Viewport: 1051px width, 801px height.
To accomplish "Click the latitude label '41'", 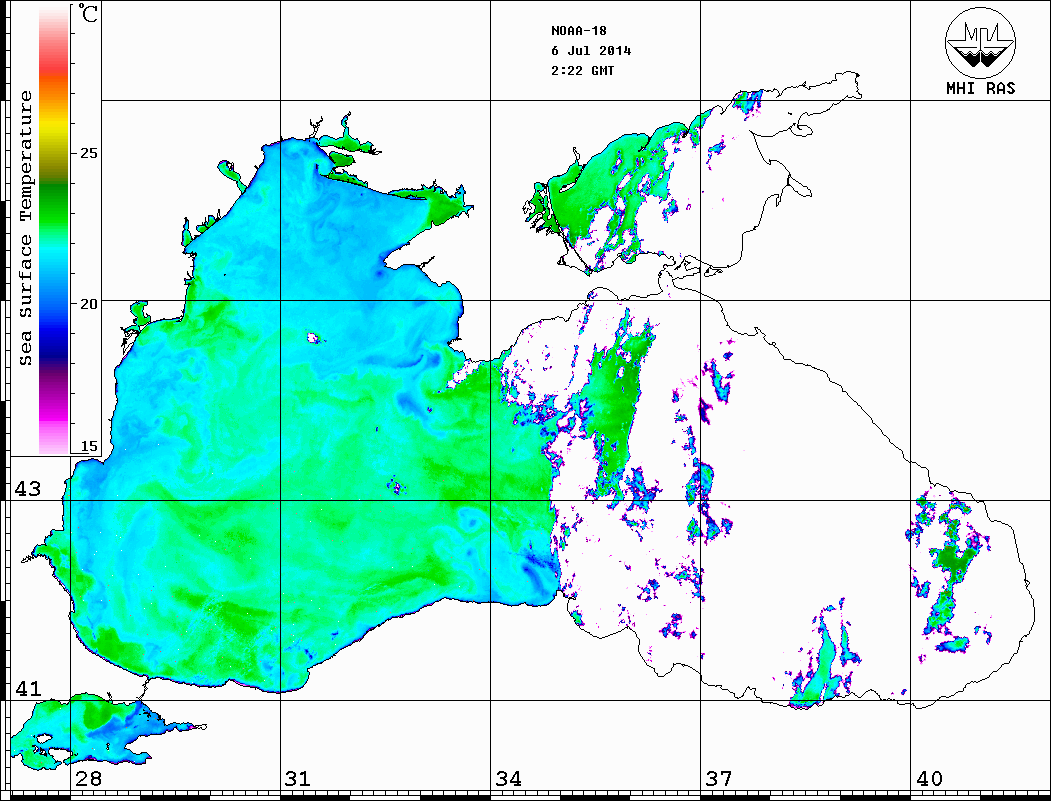I will point(27,688).
